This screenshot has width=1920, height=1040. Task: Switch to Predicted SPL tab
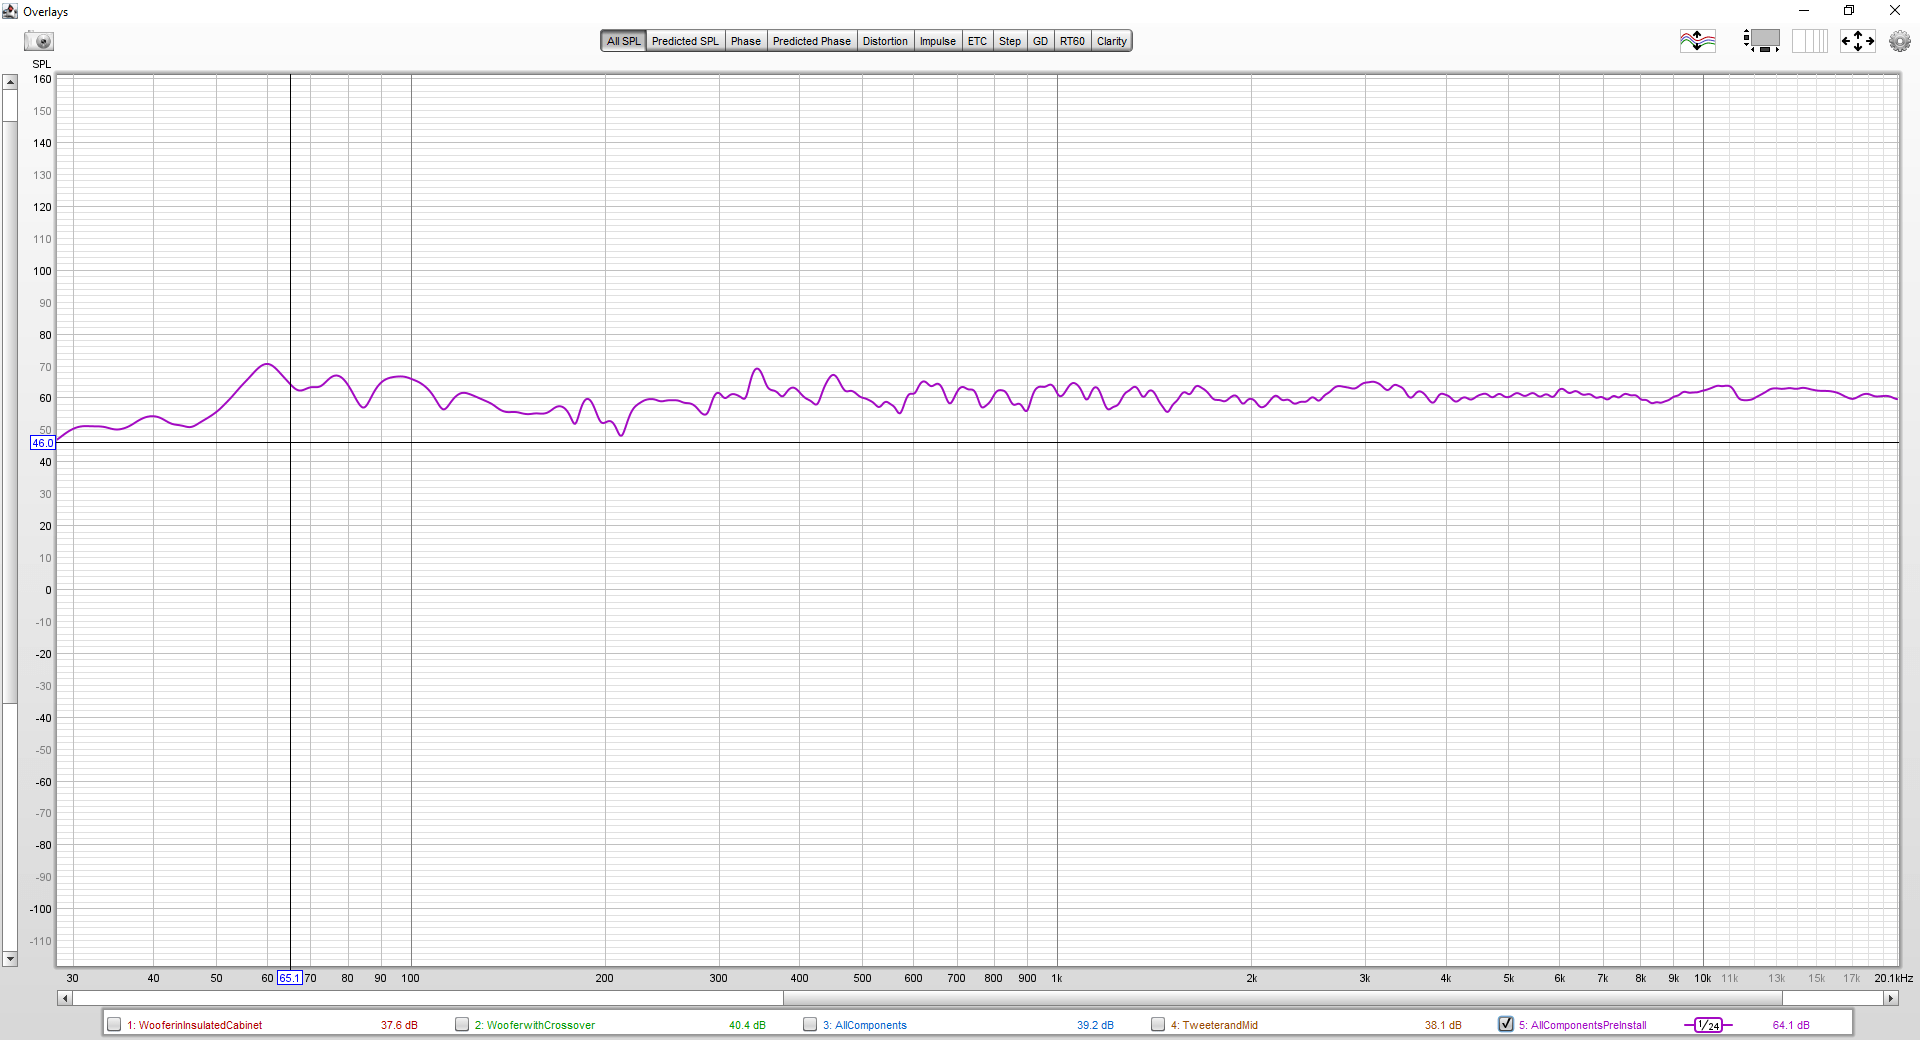coord(685,41)
